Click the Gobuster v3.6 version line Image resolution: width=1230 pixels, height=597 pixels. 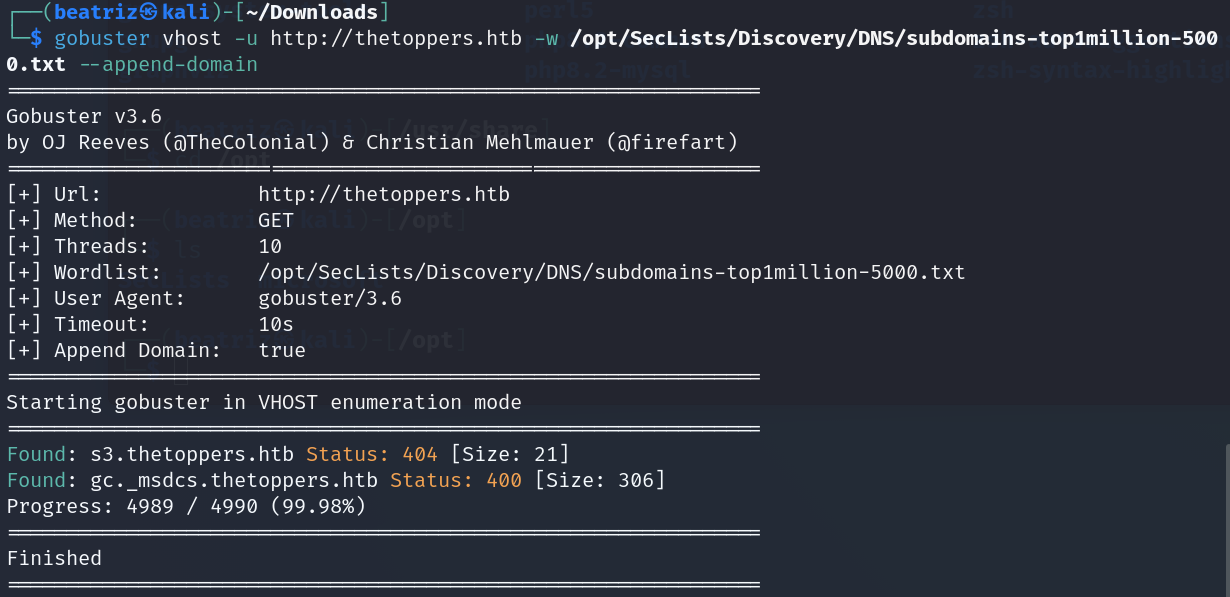tap(84, 116)
